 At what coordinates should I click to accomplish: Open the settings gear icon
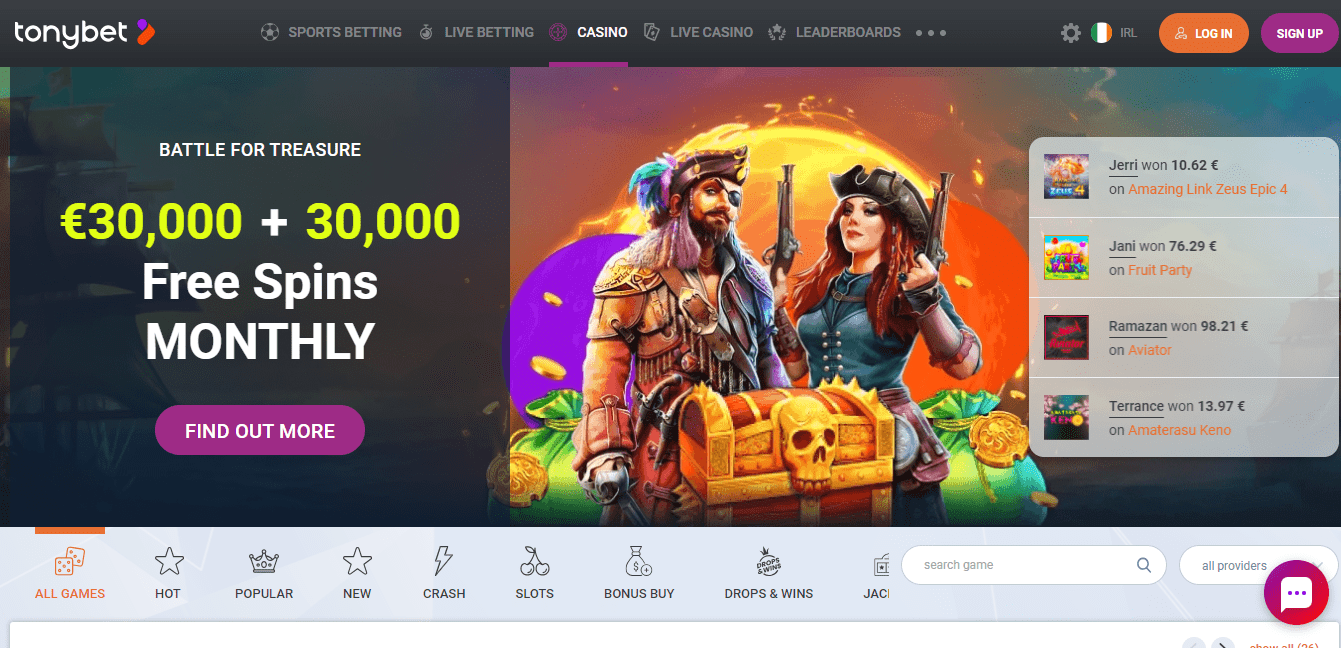click(x=1070, y=33)
